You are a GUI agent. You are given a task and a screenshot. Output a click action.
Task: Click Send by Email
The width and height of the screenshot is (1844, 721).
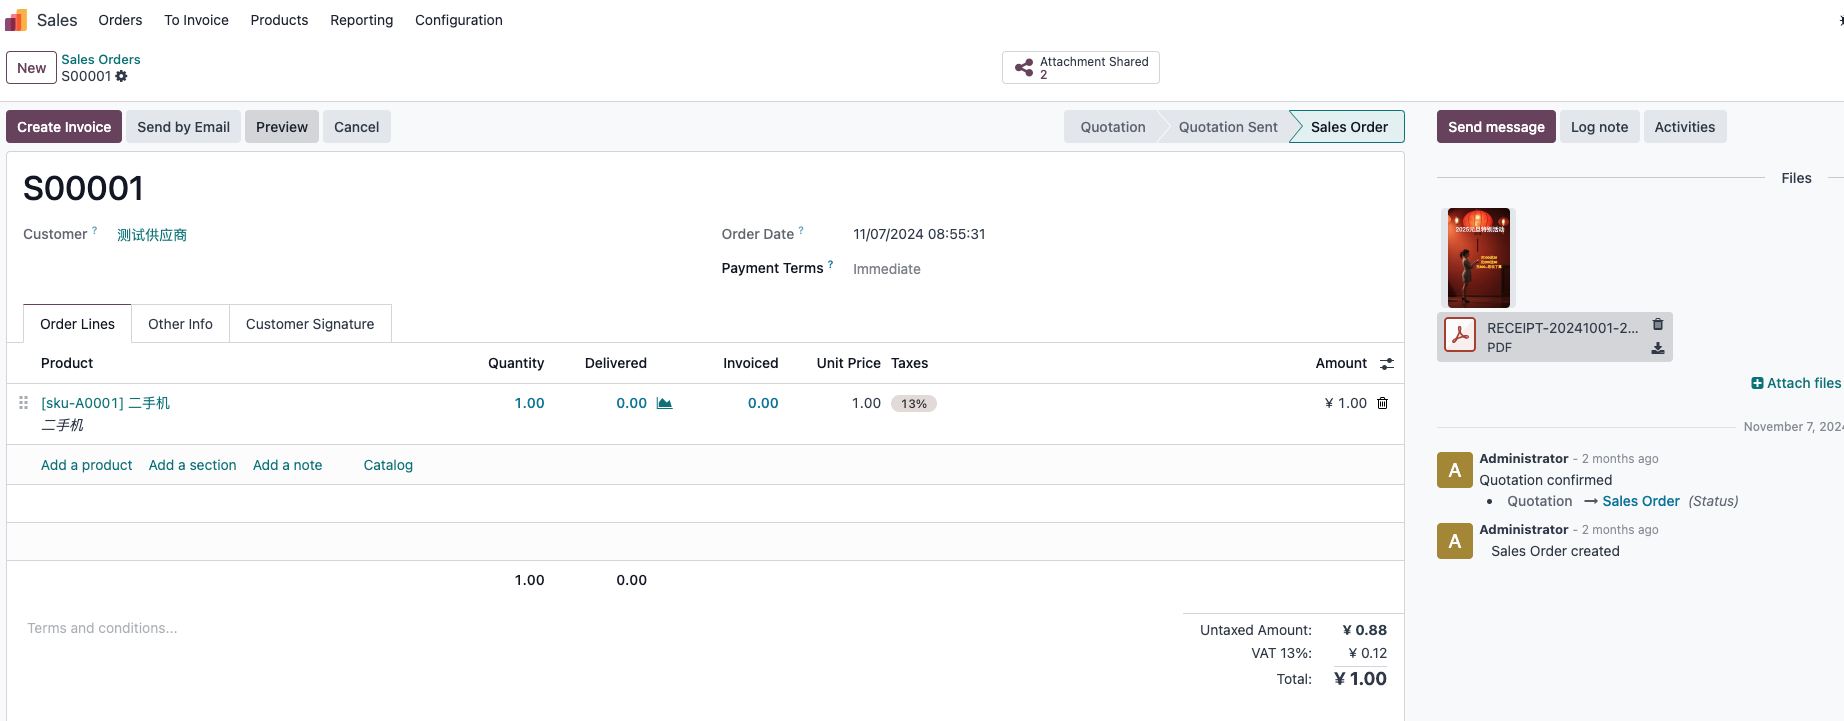pyautogui.click(x=183, y=127)
